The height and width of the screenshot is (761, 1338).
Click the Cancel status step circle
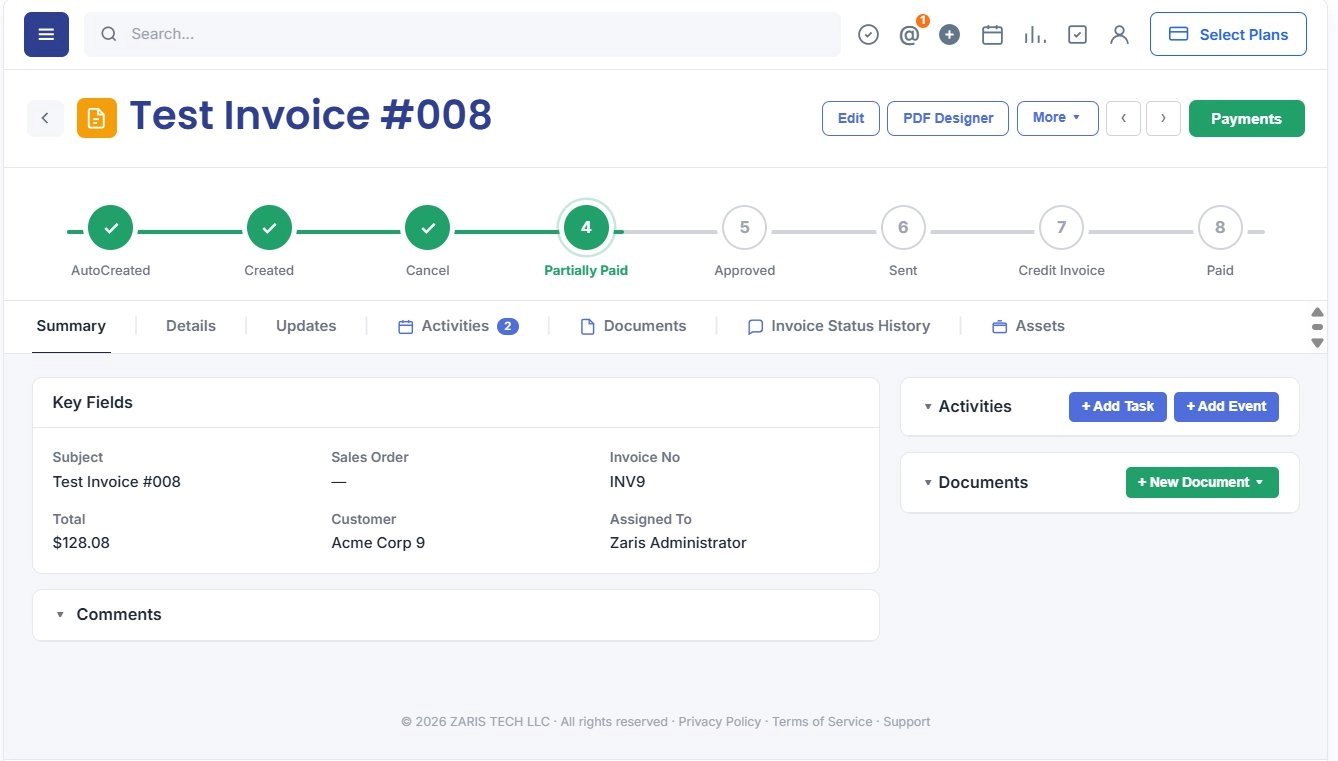[427, 228]
